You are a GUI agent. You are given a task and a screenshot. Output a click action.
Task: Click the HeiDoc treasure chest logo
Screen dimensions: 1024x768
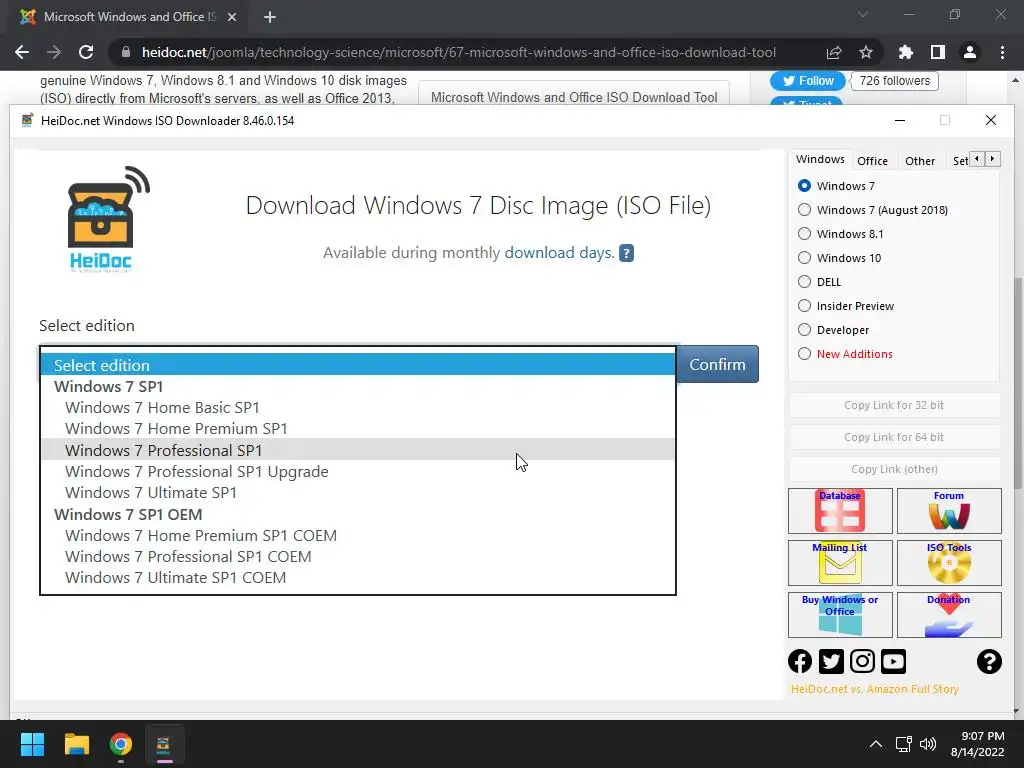[x=108, y=219]
